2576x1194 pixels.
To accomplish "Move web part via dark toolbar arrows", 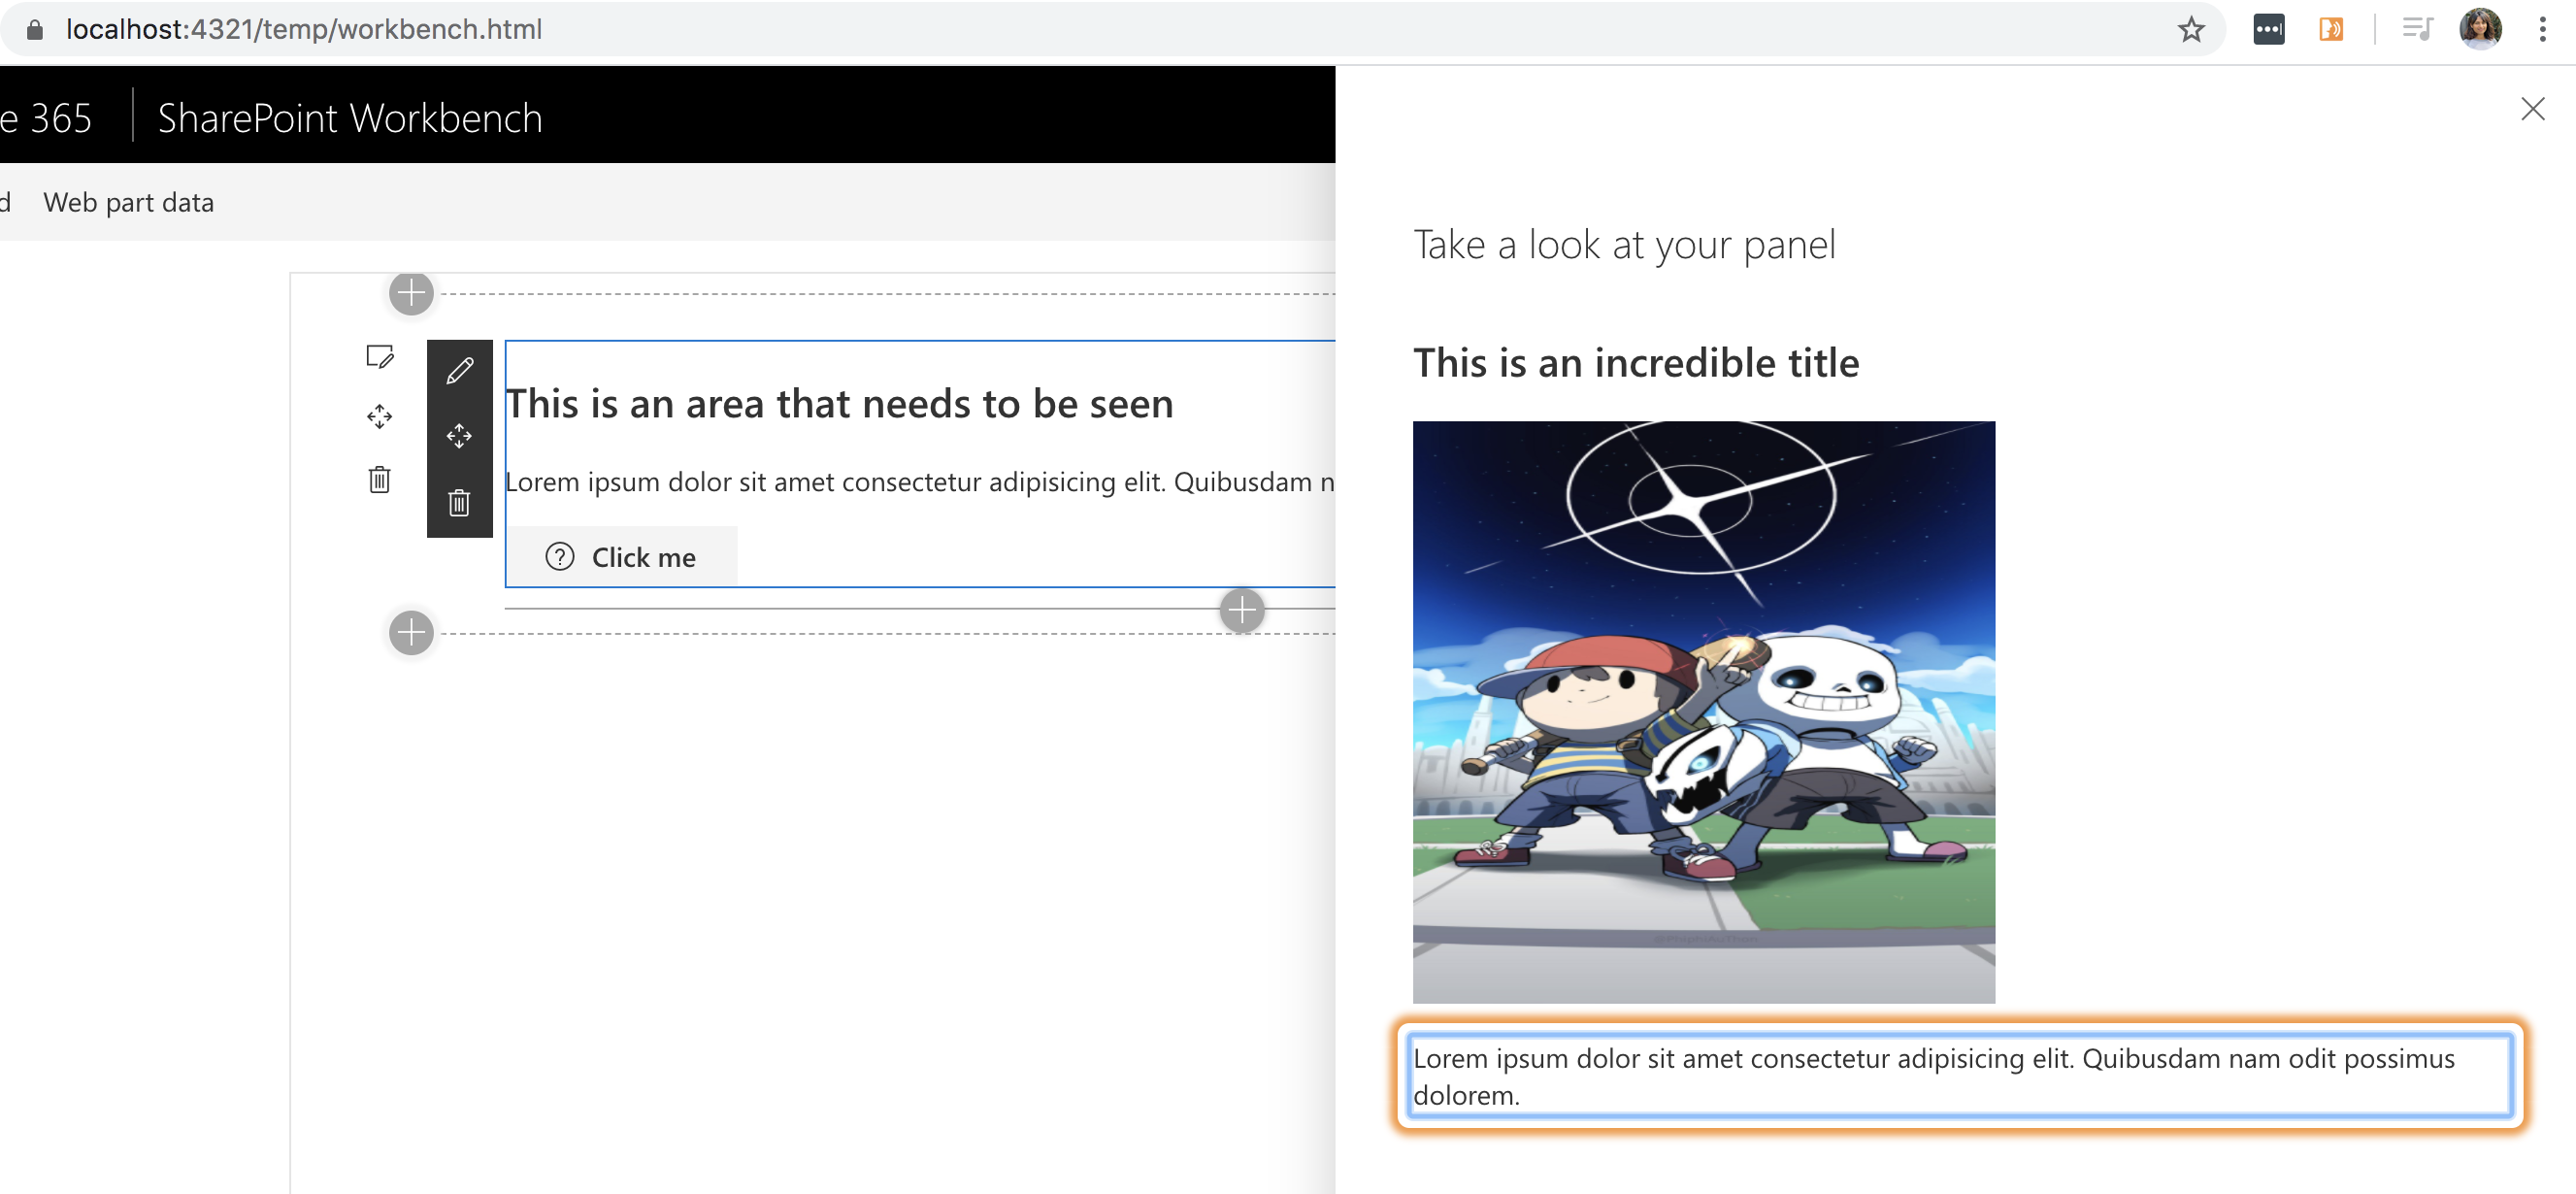I will pyautogui.click(x=459, y=436).
